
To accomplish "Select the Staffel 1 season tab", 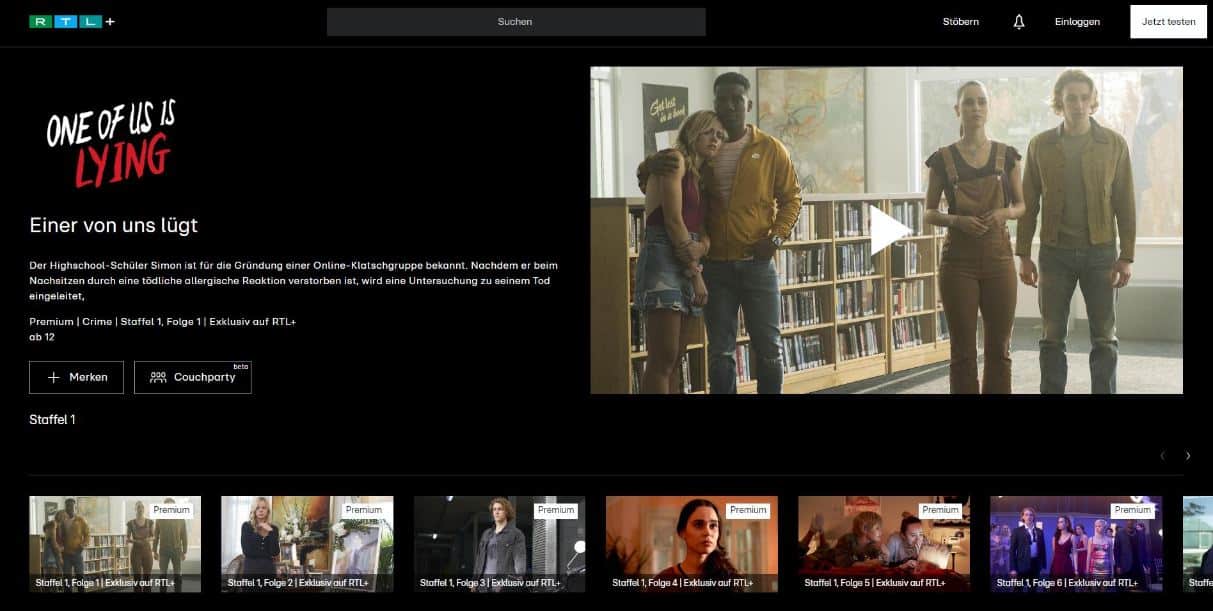I will [x=52, y=420].
